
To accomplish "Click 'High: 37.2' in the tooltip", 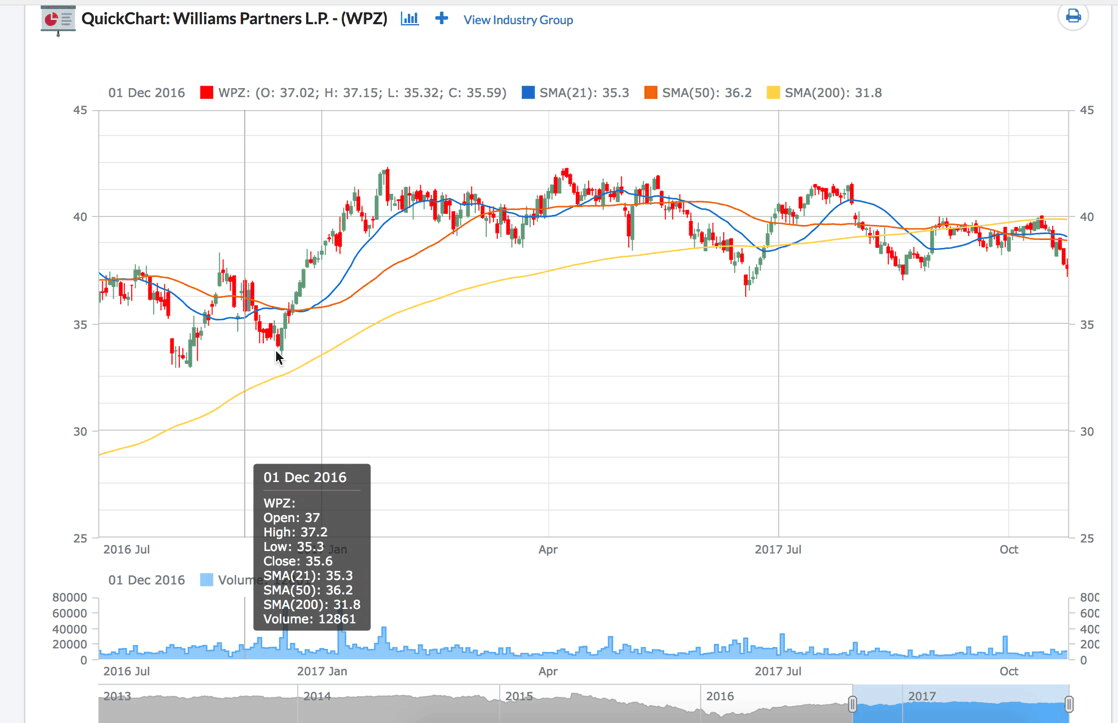I will click(295, 532).
